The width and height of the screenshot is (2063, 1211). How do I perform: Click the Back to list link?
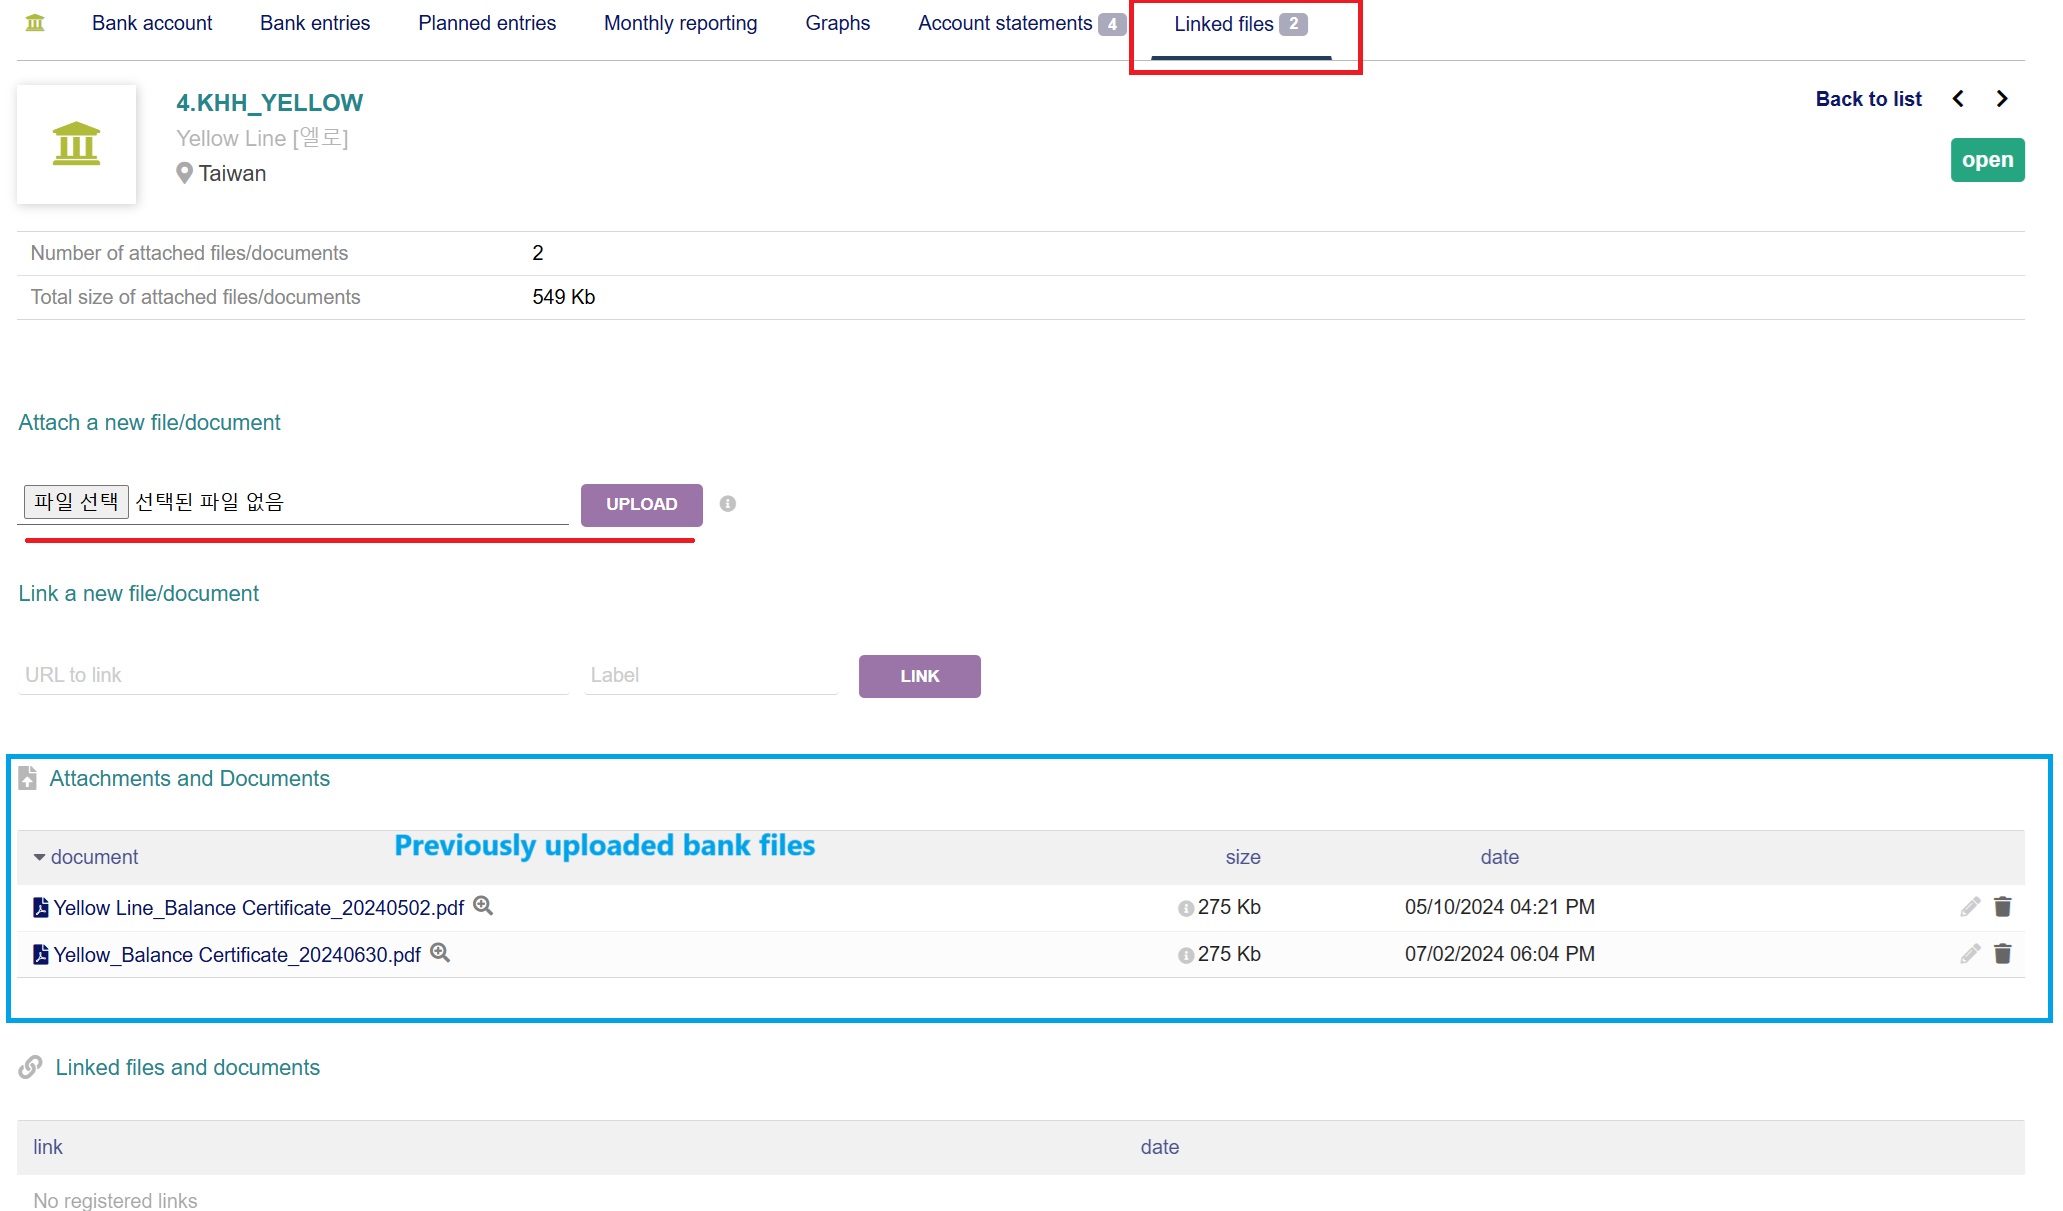click(1868, 99)
